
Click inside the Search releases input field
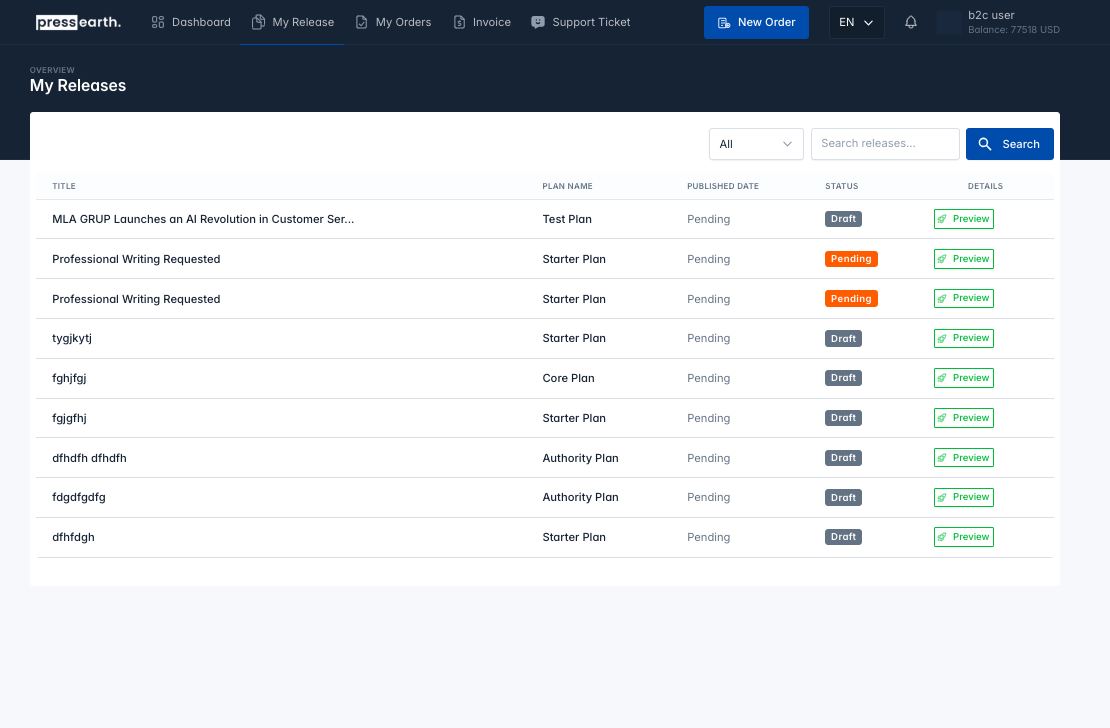pos(885,144)
